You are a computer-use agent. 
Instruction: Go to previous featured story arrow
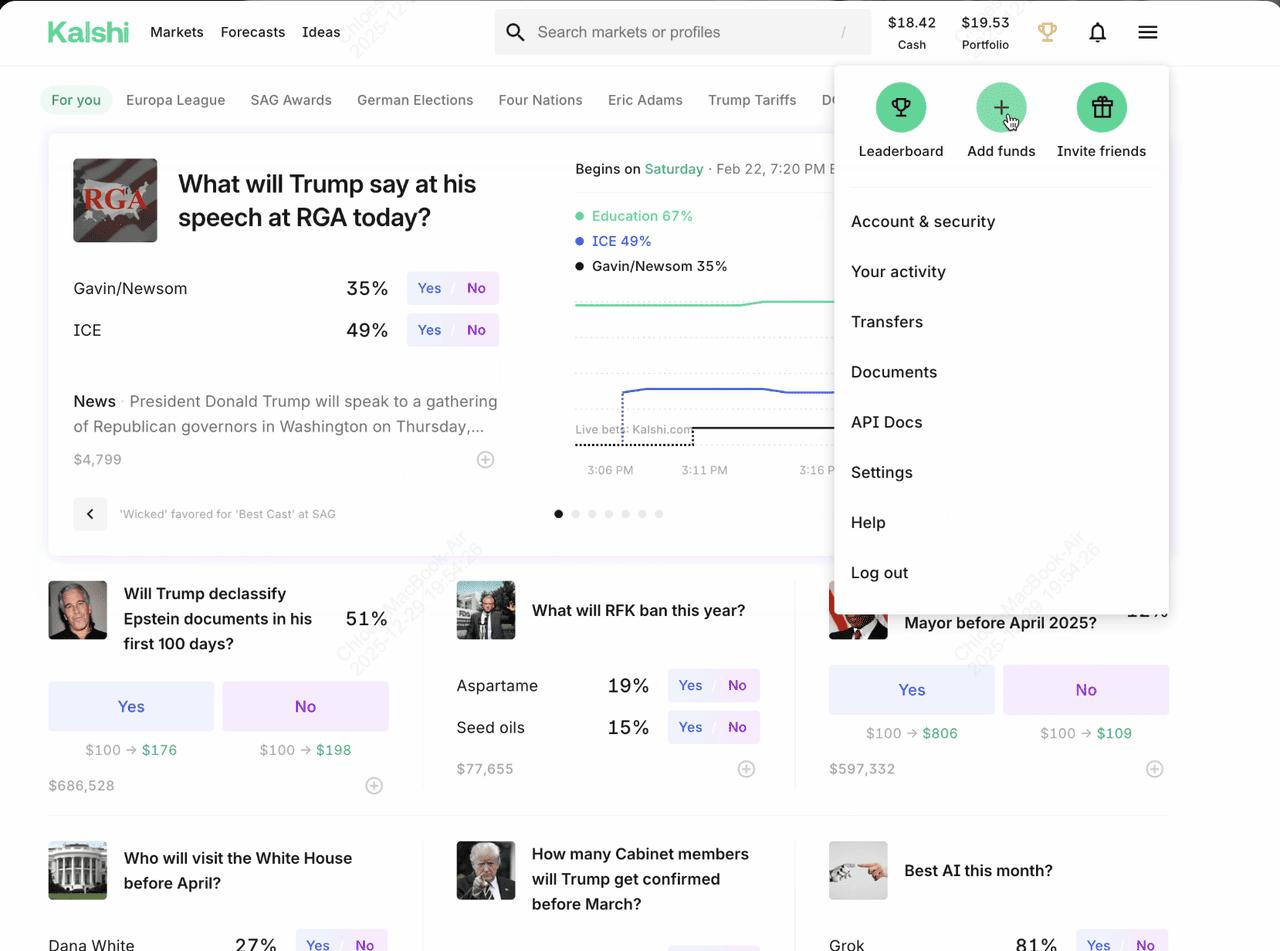point(90,514)
